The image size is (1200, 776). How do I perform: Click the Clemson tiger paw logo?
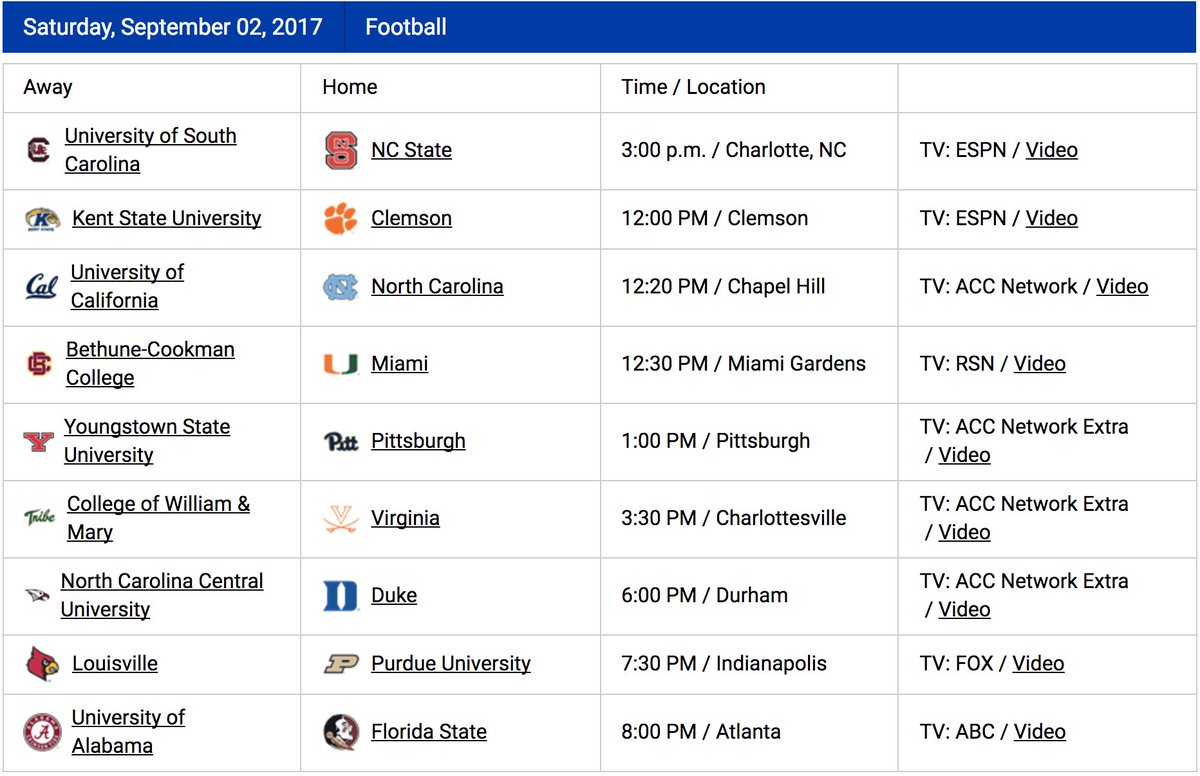[340, 218]
